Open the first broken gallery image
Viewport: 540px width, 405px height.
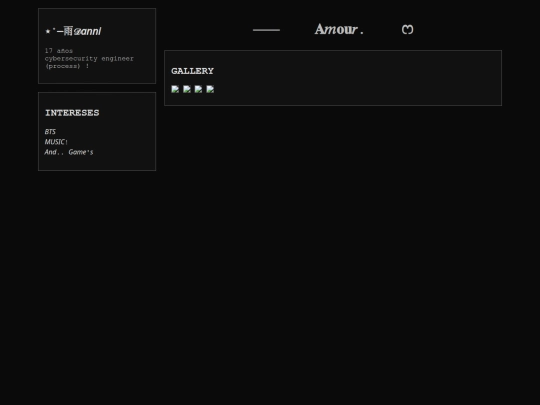[x=175, y=89]
